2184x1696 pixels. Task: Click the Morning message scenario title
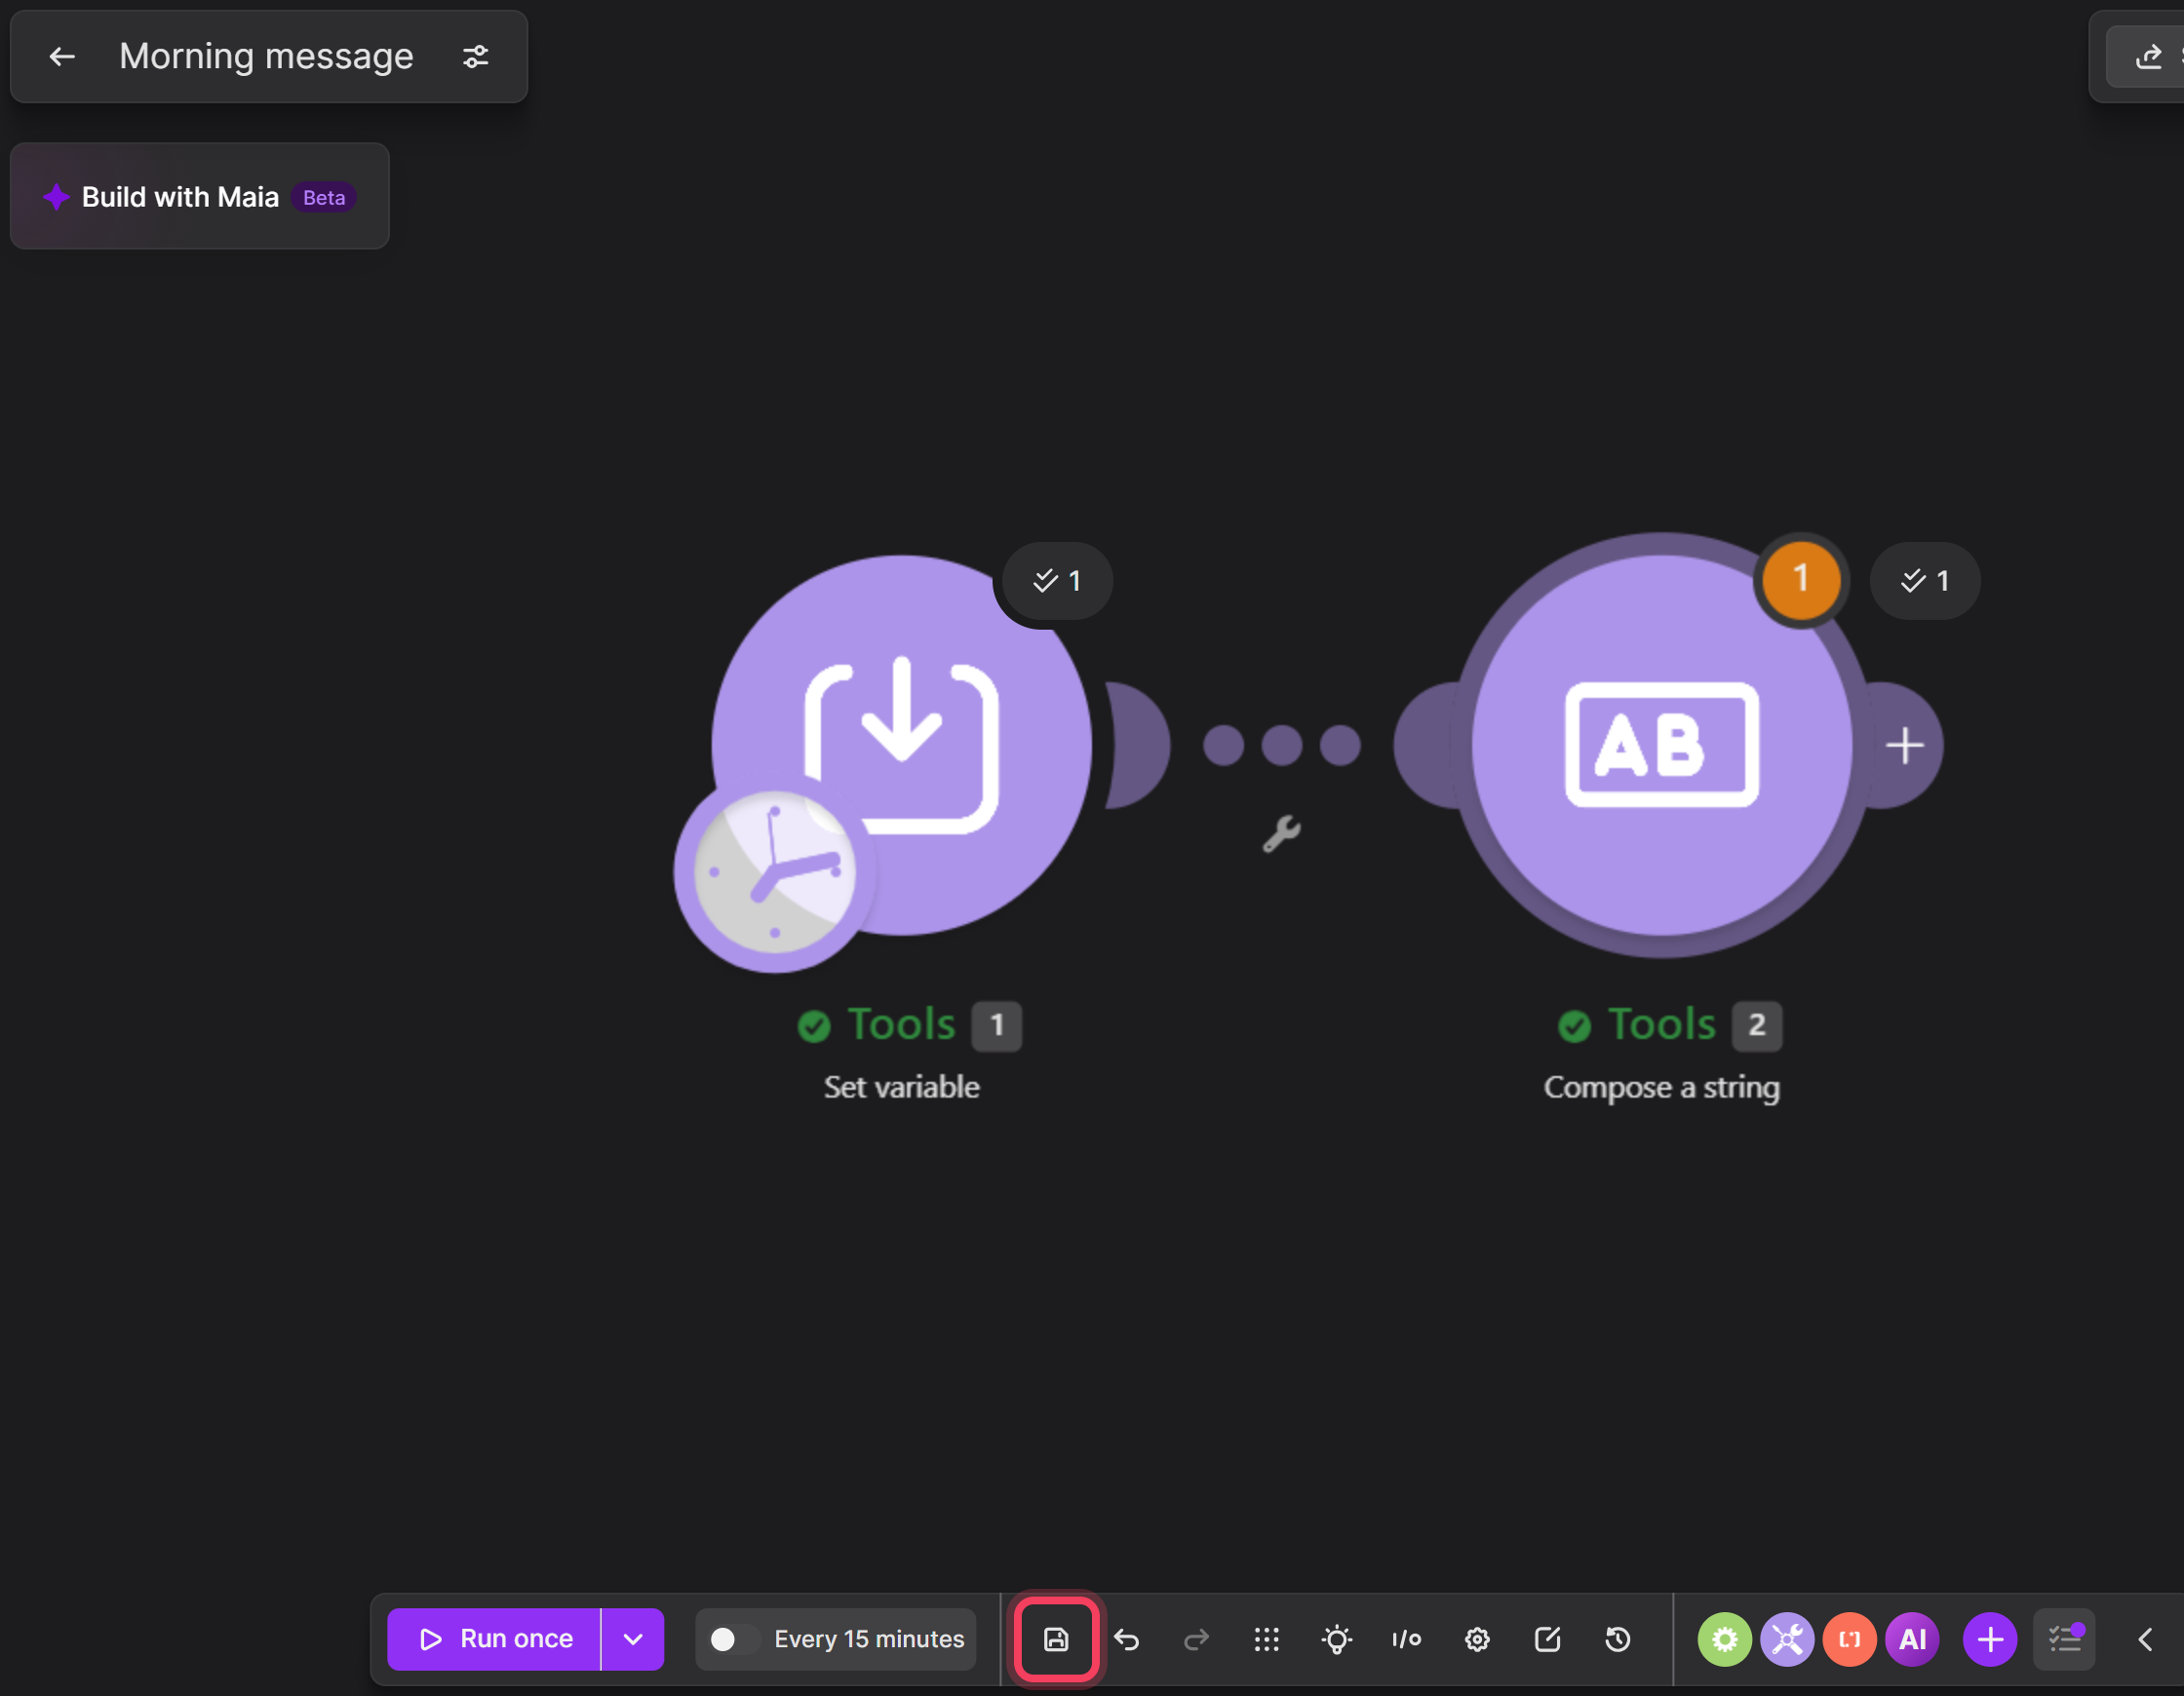point(266,56)
